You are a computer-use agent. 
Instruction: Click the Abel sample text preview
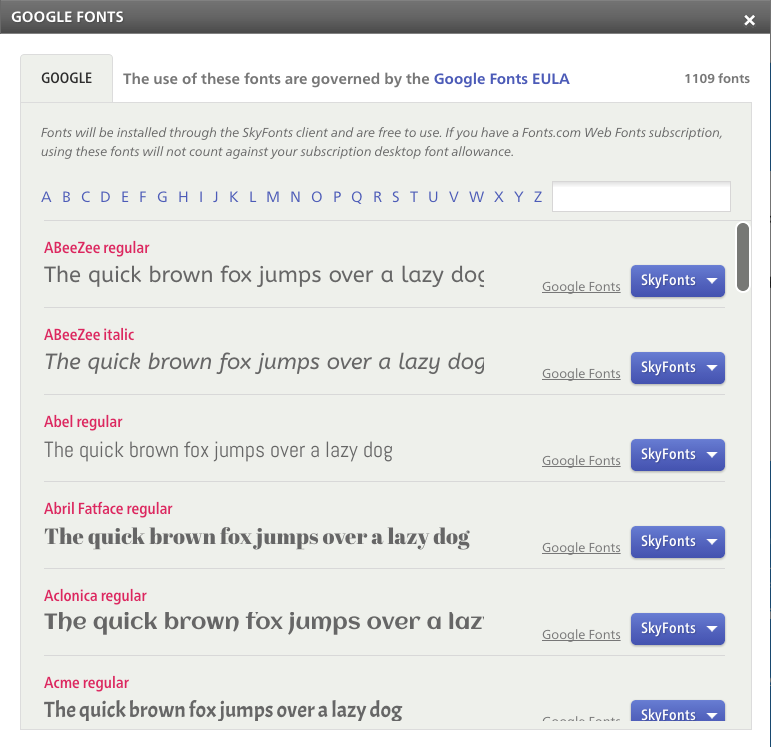[x=218, y=450]
